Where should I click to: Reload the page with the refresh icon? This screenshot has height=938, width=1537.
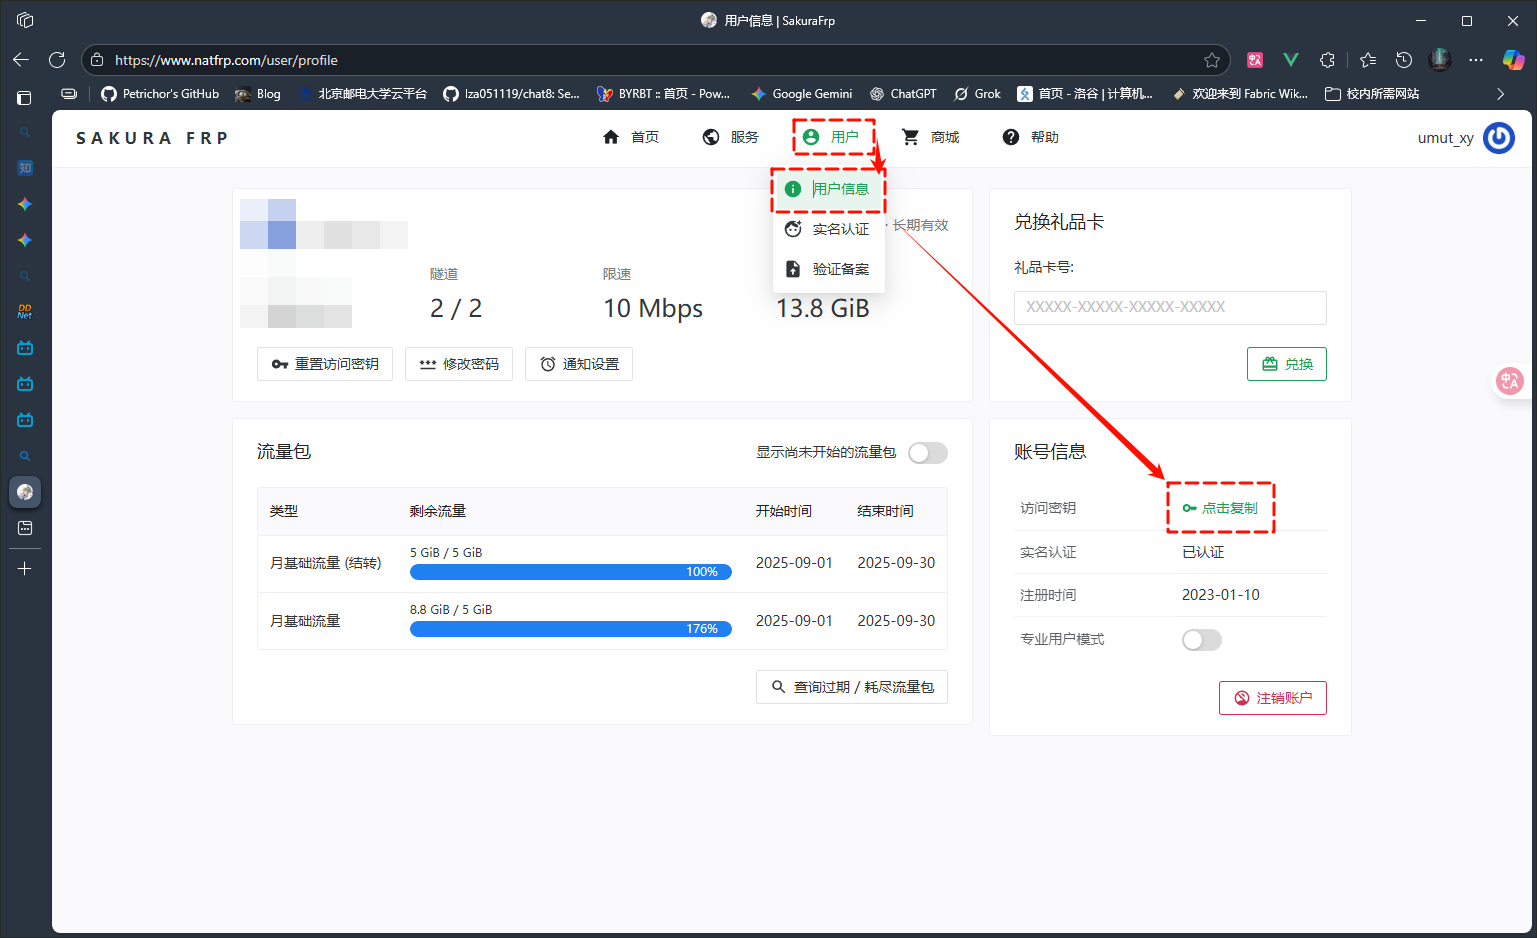coord(57,60)
